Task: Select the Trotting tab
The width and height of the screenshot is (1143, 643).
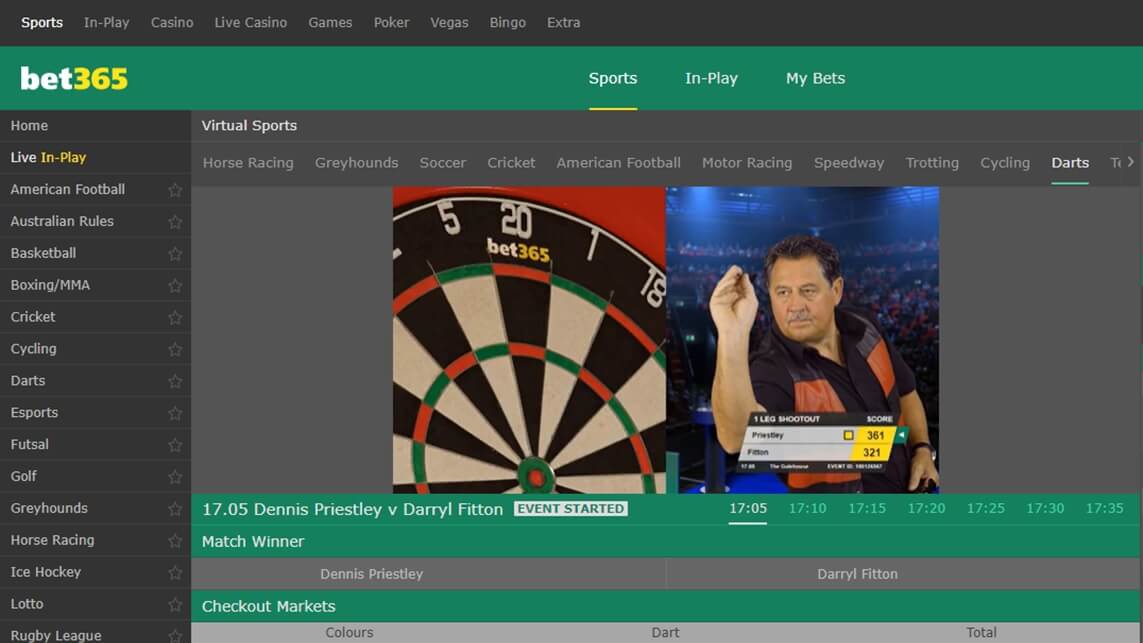Action: [932, 163]
